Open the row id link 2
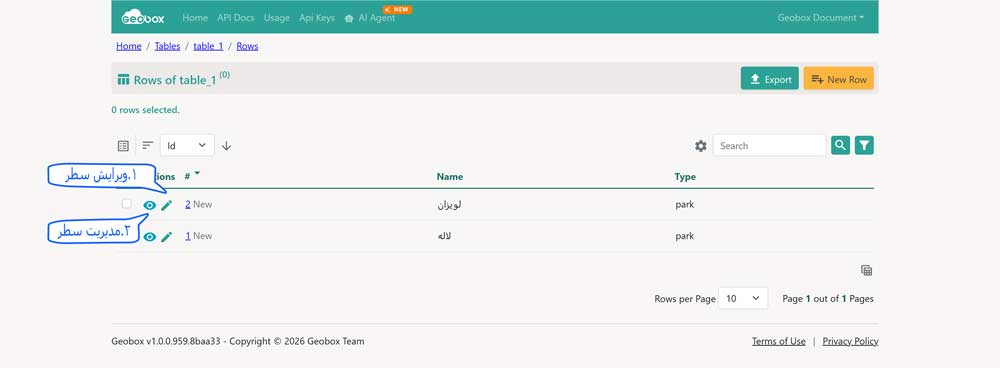The width and height of the screenshot is (1000, 368). [x=188, y=205]
